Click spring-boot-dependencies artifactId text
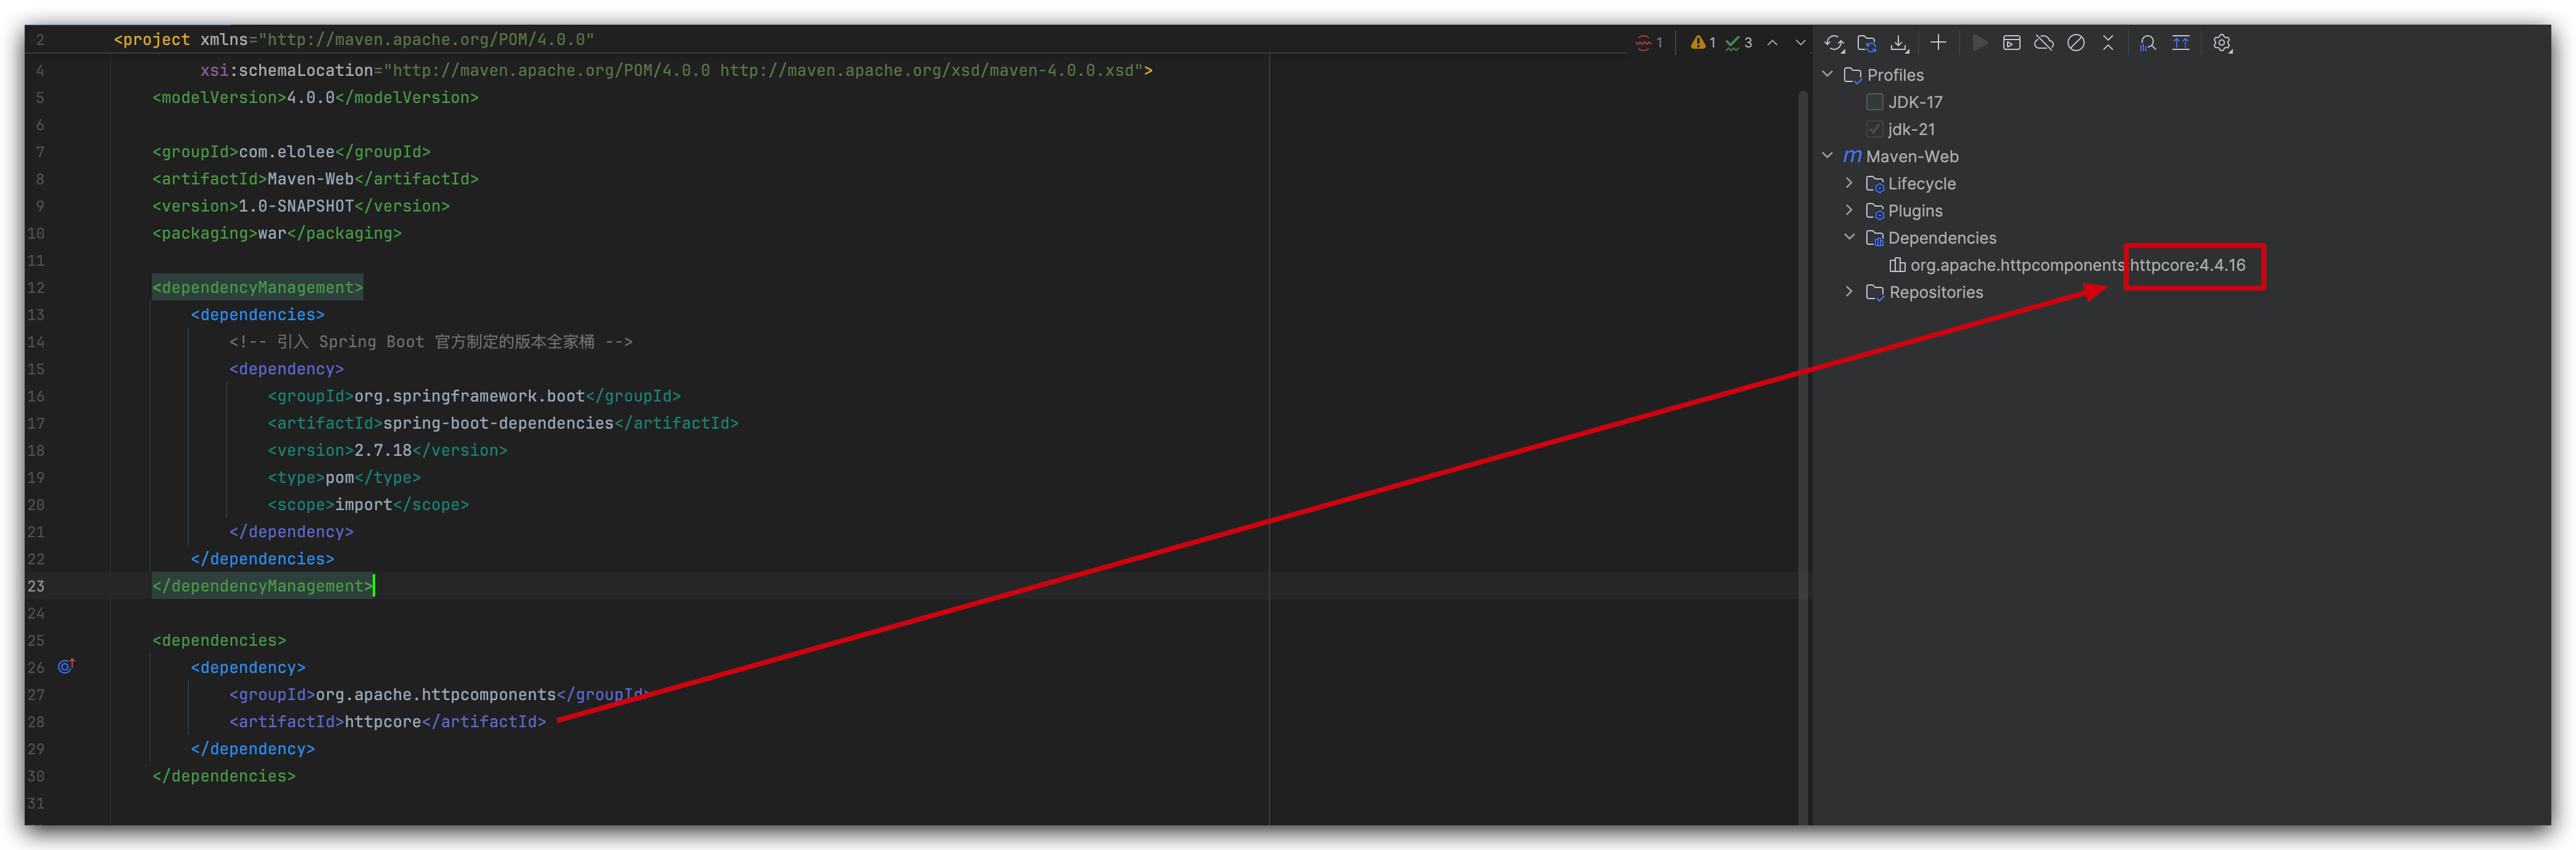 (498, 423)
